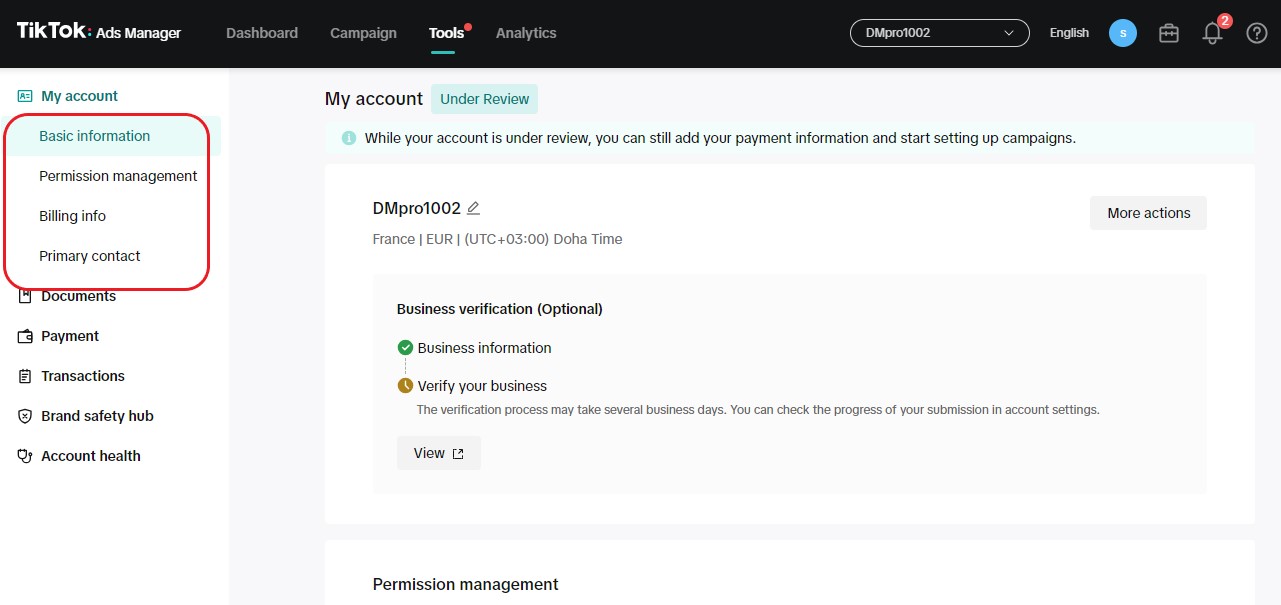Select Billing info in the sidebar
Viewport: 1281px width, 605px height.
click(x=72, y=215)
